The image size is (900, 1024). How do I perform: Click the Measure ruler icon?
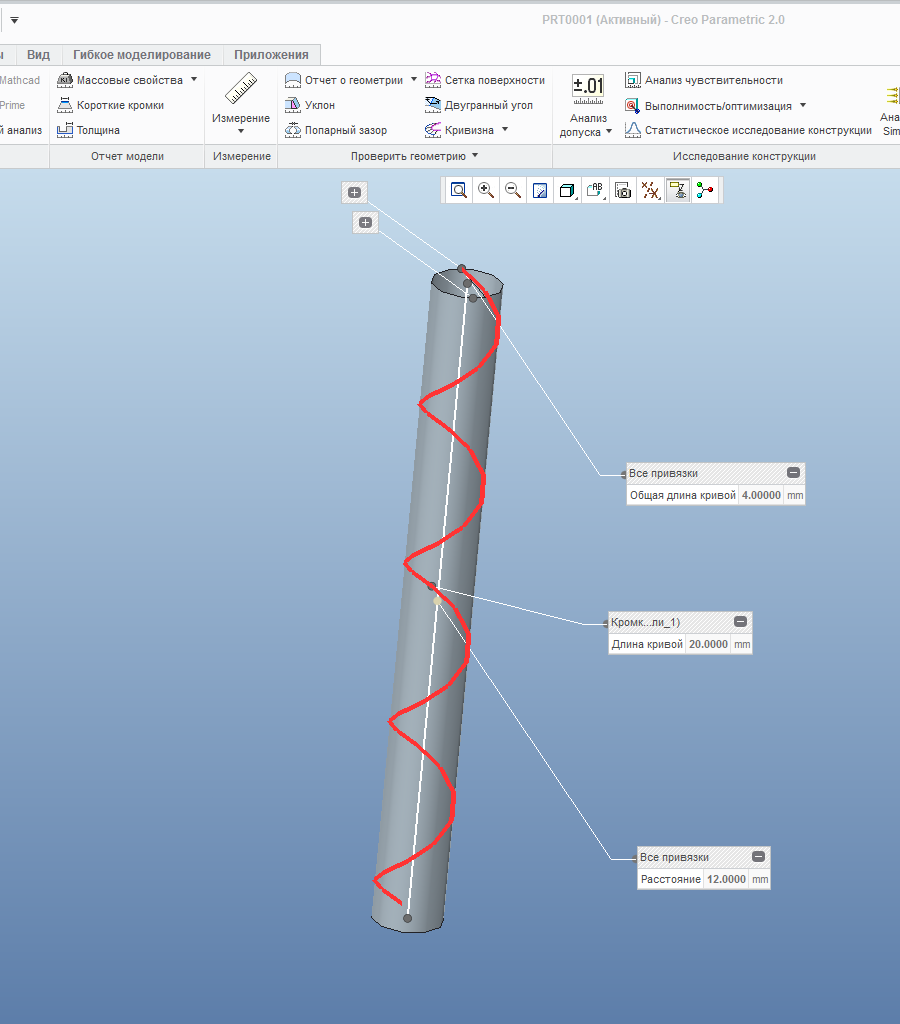[x=241, y=88]
